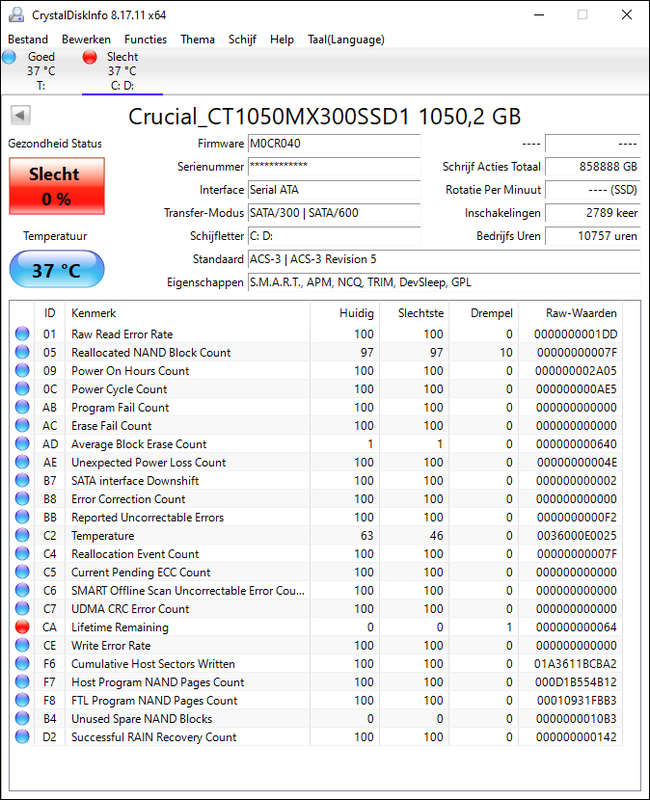Click the Schrijf Acties Totaal 858888 GB value
The image size is (650, 800).
pos(592,166)
